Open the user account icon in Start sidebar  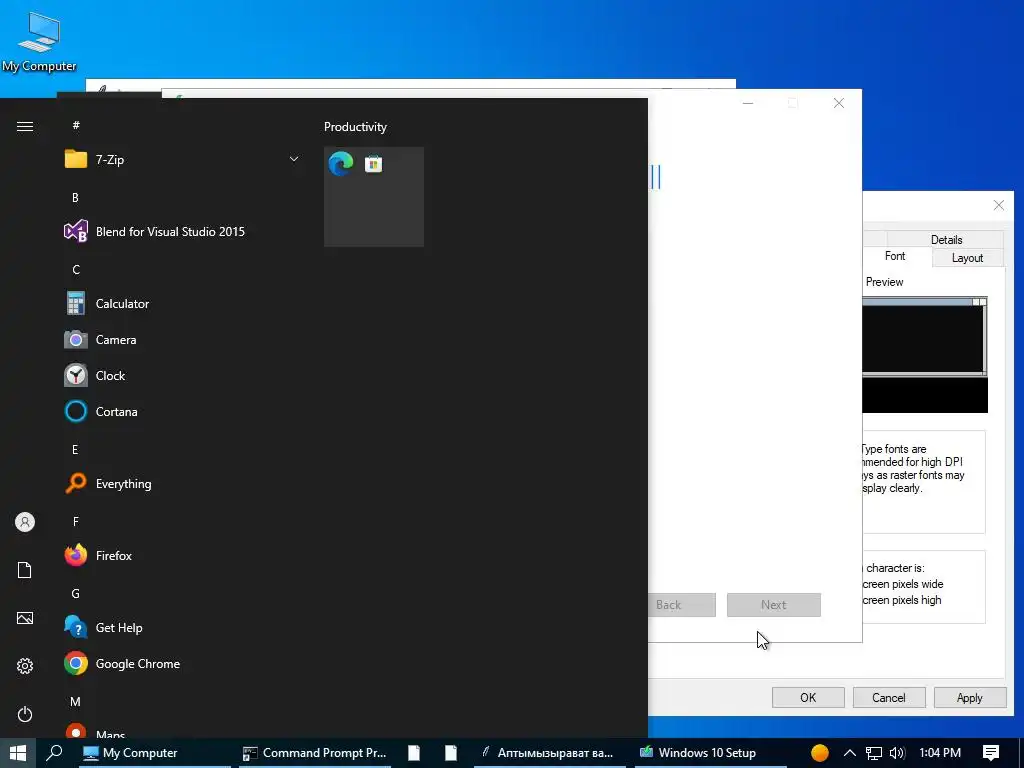coord(25,522)
